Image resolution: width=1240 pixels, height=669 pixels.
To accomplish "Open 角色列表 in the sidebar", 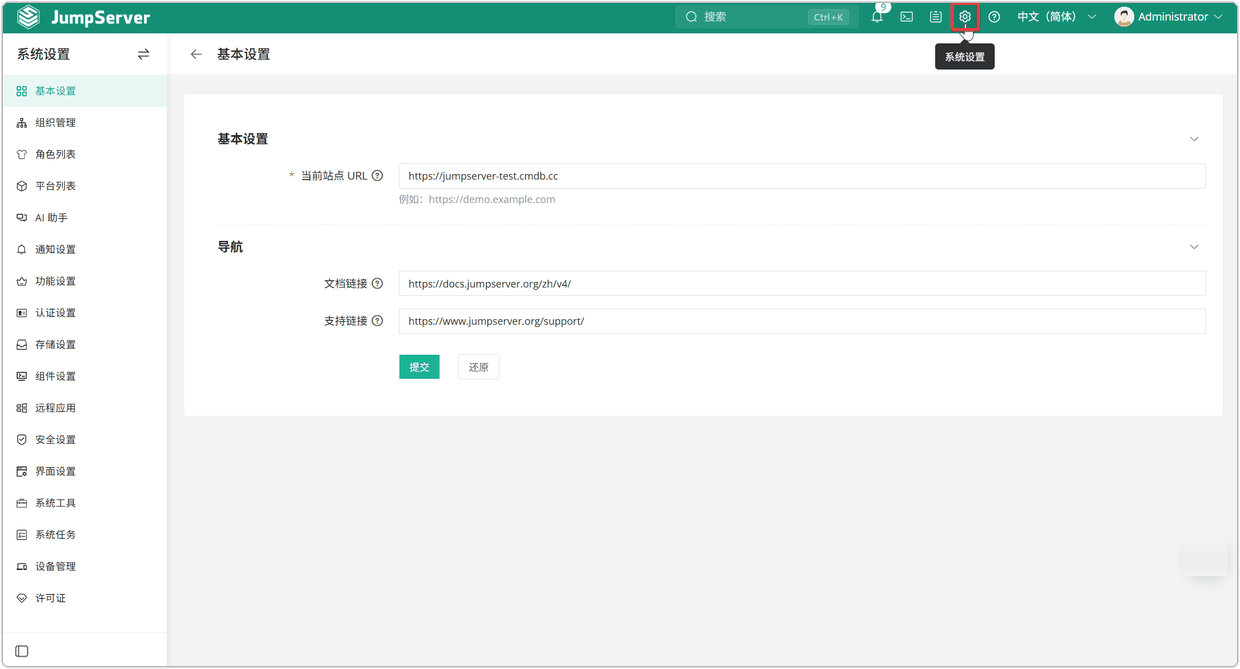I will [84, 155].
